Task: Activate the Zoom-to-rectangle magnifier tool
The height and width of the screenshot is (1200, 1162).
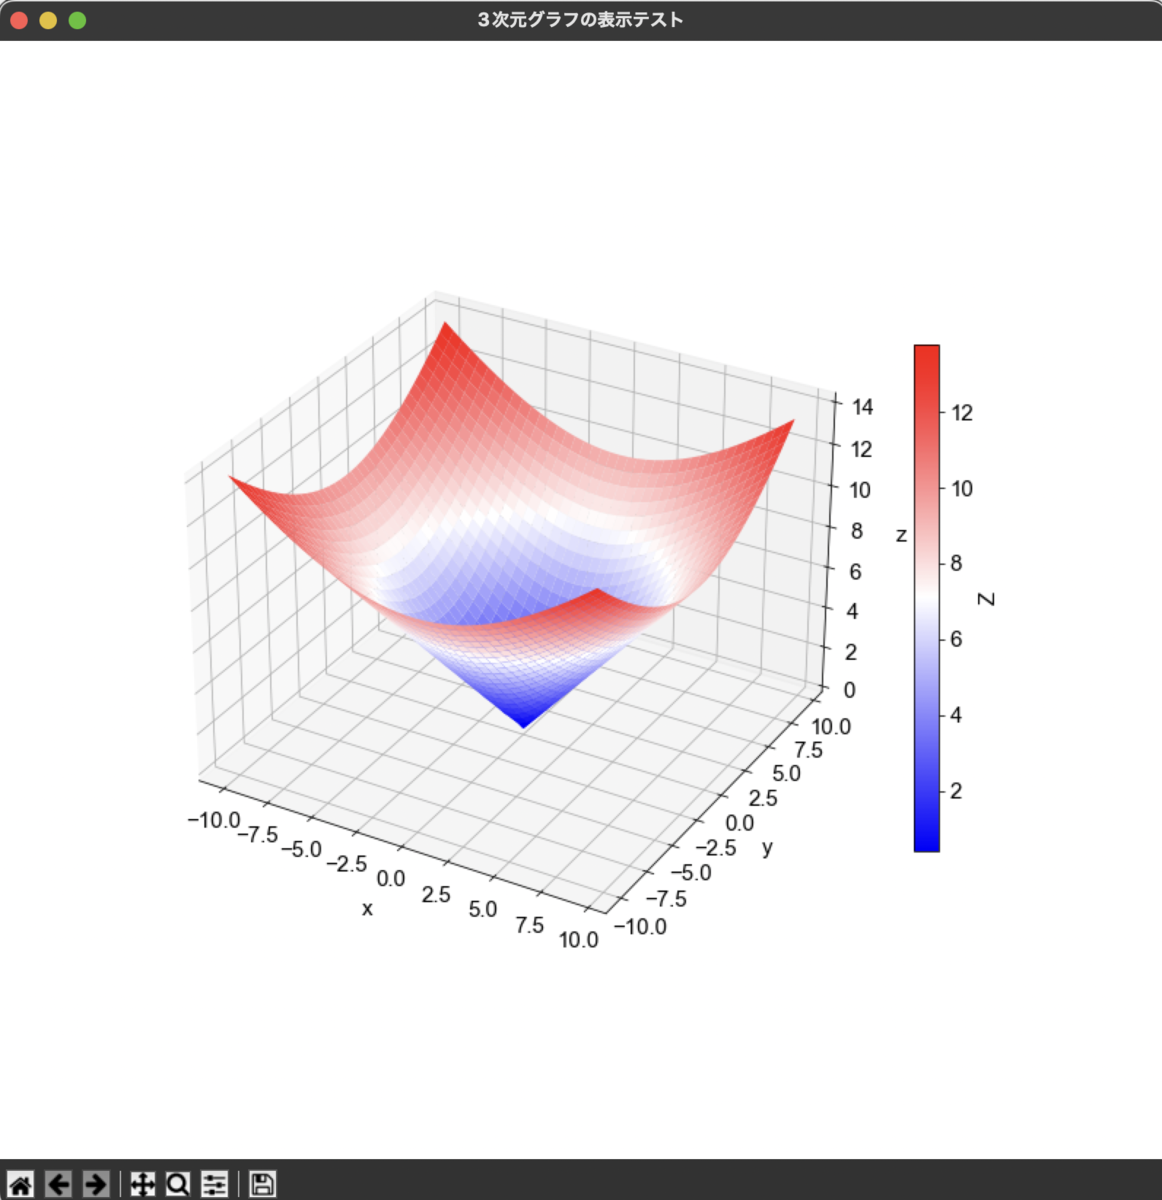Action: coord(178,1185)
